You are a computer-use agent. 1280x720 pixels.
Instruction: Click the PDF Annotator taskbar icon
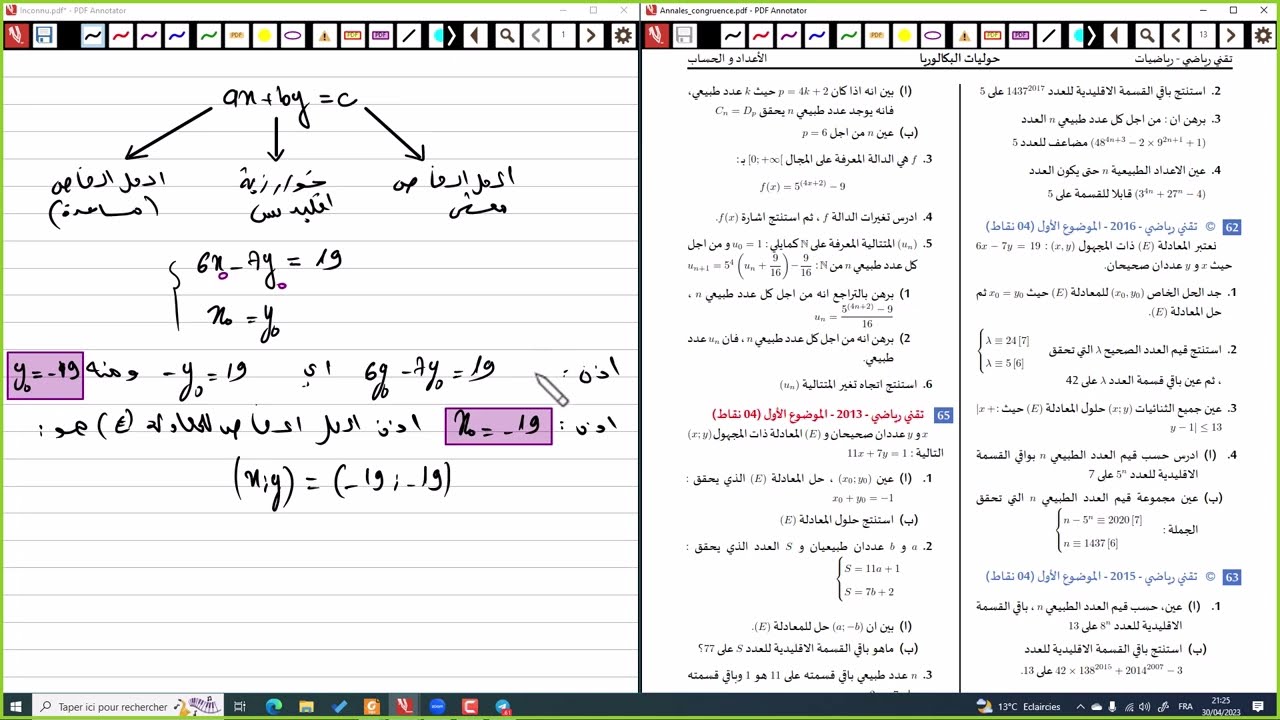coord(404,707)
